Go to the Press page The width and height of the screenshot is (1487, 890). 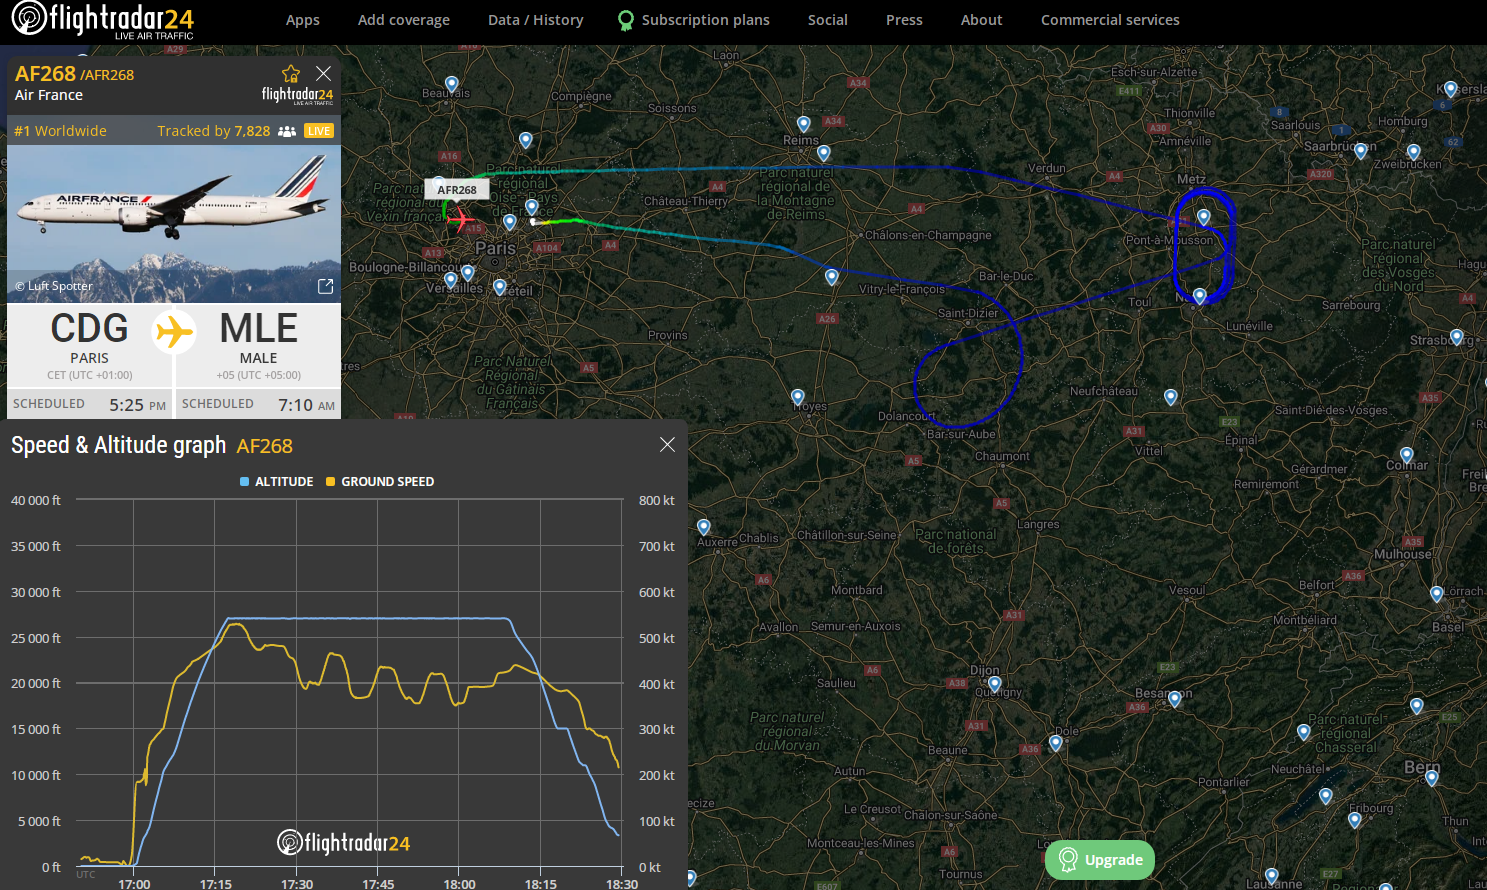point(904,20)
